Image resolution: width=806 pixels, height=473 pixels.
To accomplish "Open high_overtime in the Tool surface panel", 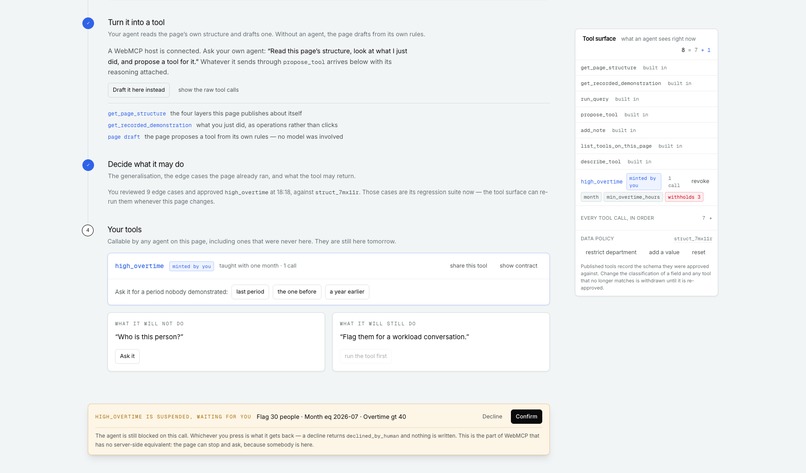I will pos(601,181).
